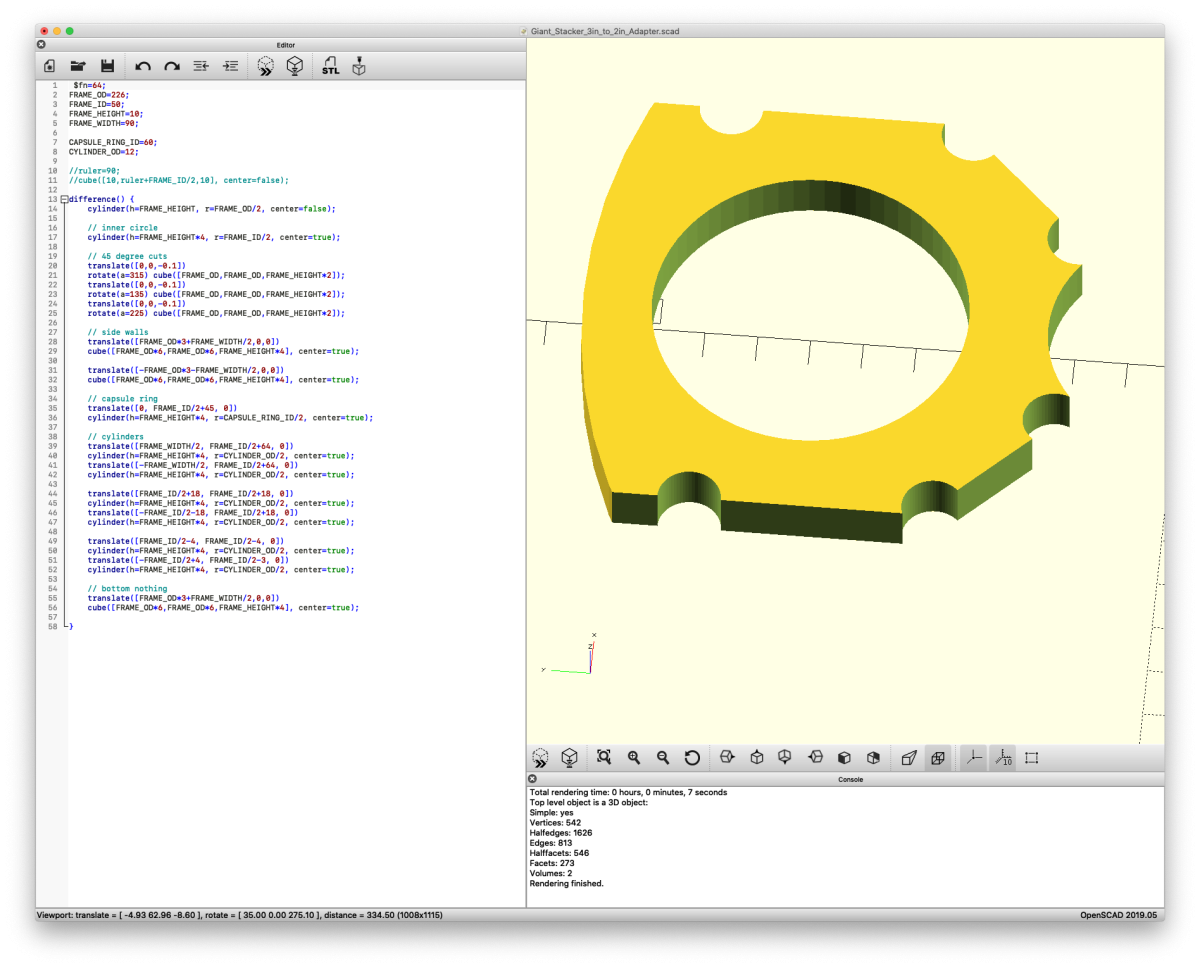The image size is (1200, 968).
Task: Render the model from editor toolbar
Action: coord(295,66)
